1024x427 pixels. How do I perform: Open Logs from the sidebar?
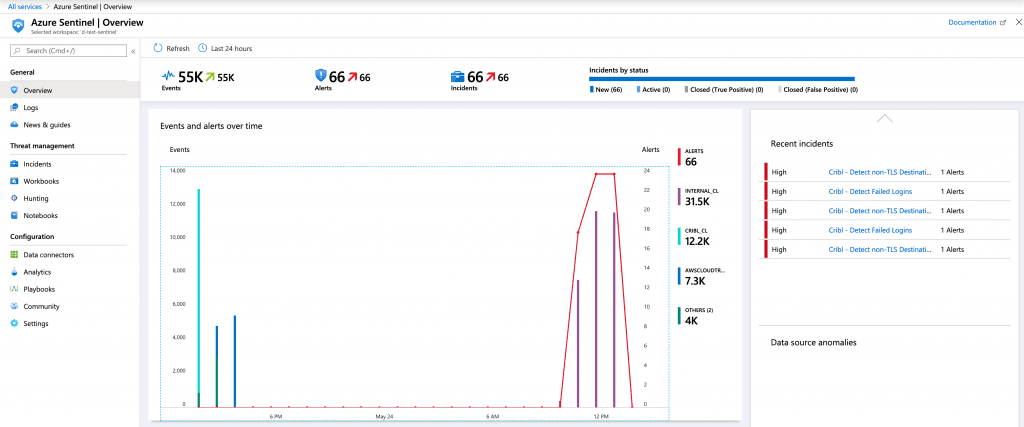click(x=31, y=107)
